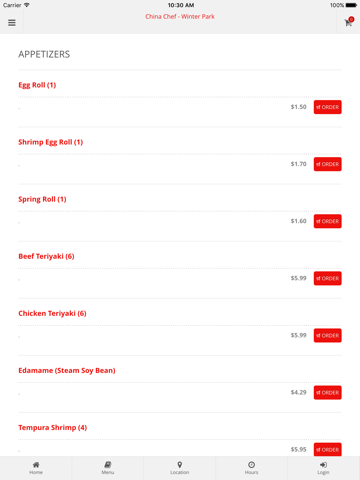This screenshot has width=360, height=480.
Task: Order the Beef Teriyaki (6)
Action: click(x=327, y=278)
